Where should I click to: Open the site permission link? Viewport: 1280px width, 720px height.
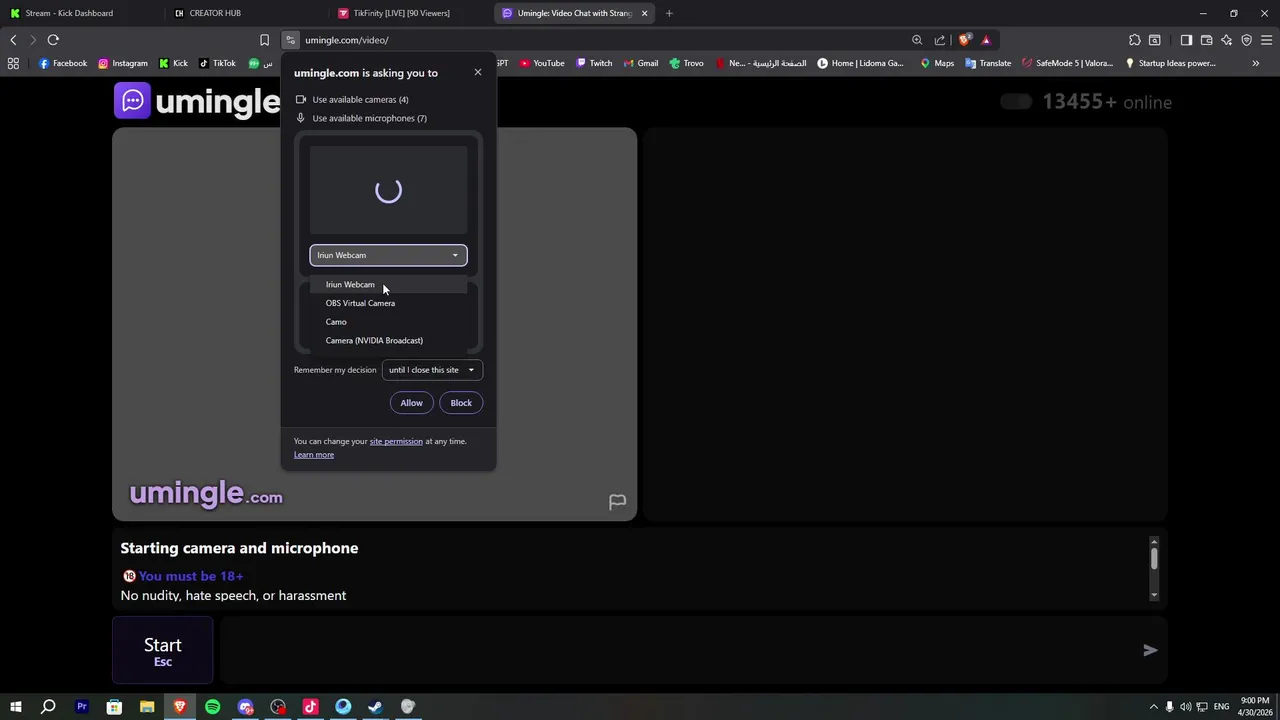[x=396, y=441]
